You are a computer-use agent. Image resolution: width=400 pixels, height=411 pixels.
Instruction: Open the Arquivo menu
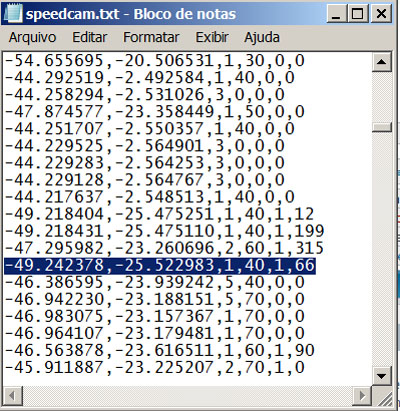click(x=32, y=37)
